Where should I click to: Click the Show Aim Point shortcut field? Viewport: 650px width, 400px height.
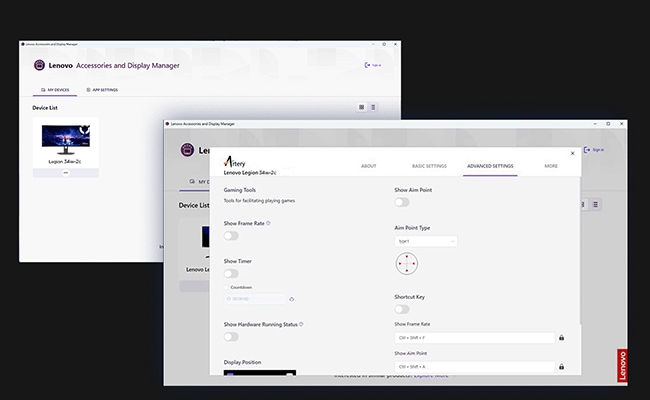pyautogui.click(x=475, y=367)
